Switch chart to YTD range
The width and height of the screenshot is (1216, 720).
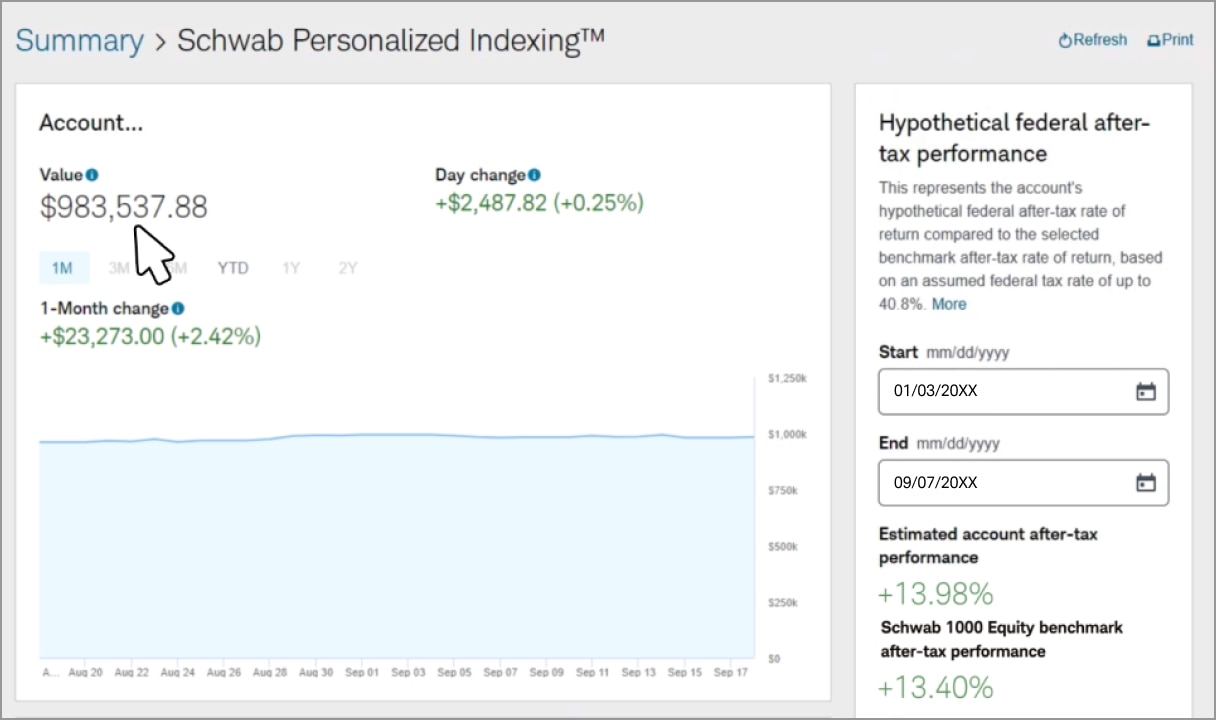tap(233, 268)
